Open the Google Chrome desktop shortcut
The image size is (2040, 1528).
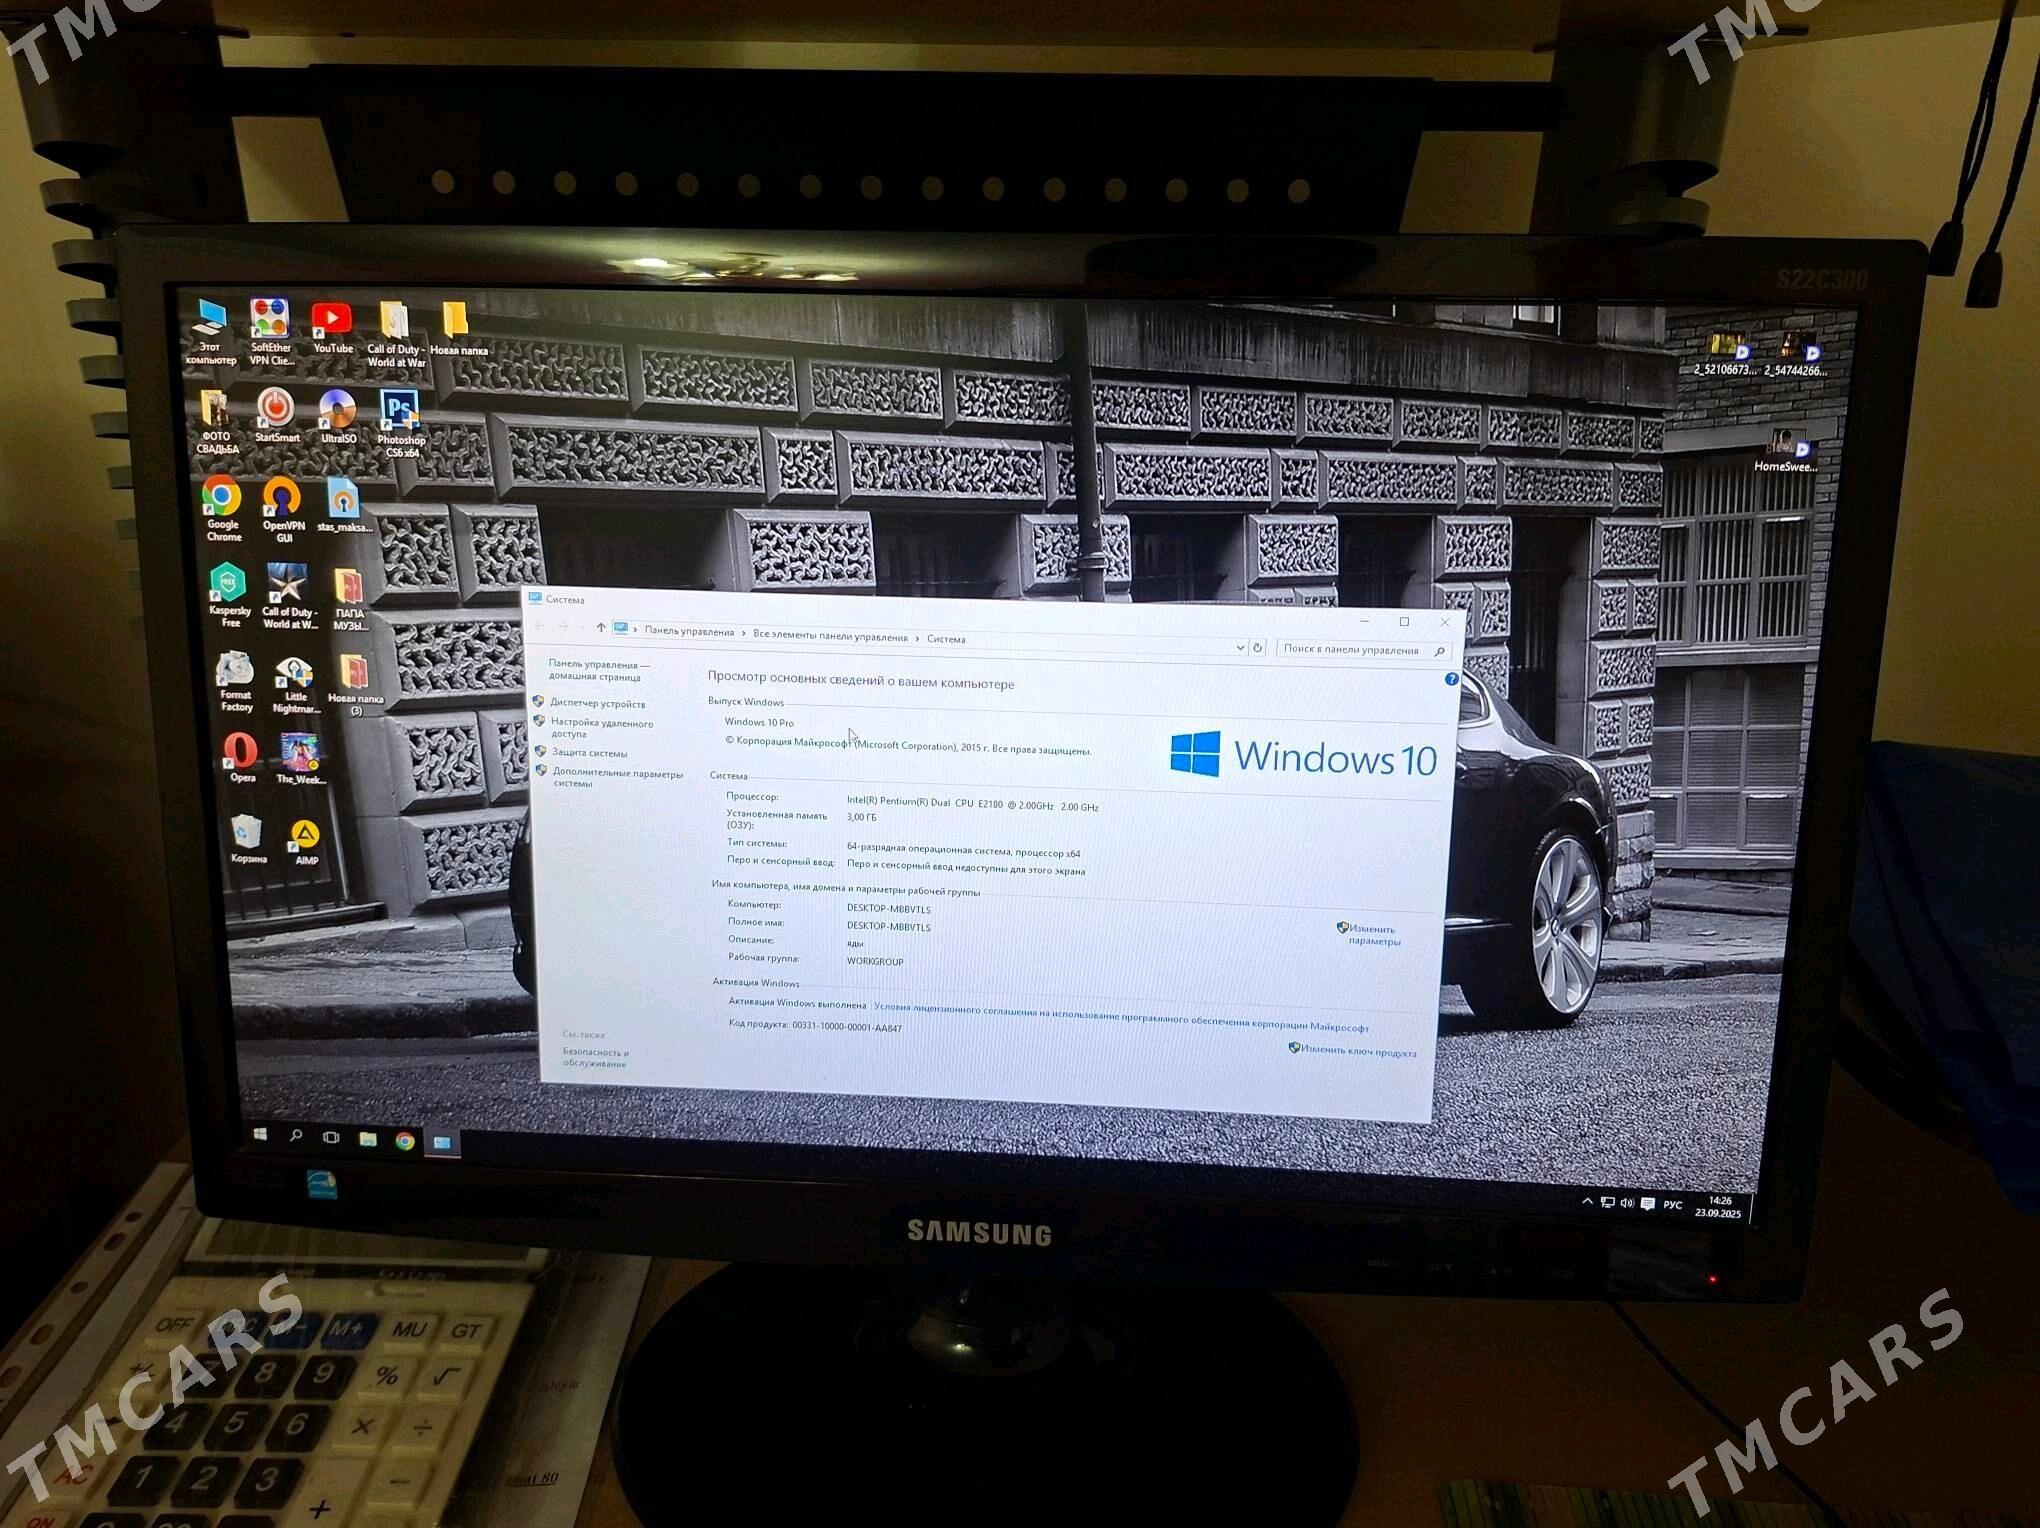coord(222,509)
